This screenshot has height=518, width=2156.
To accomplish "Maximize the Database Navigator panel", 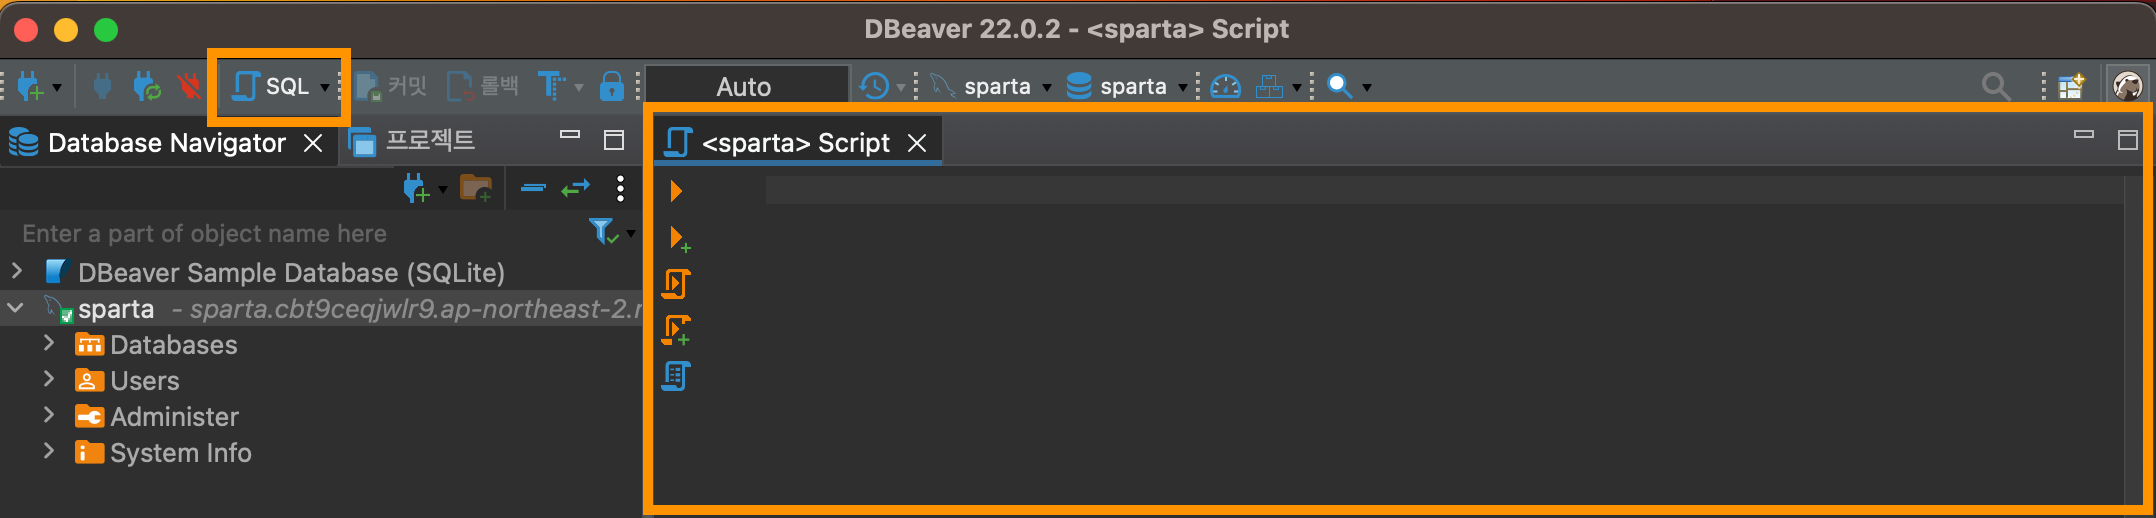I will (614, 140).
